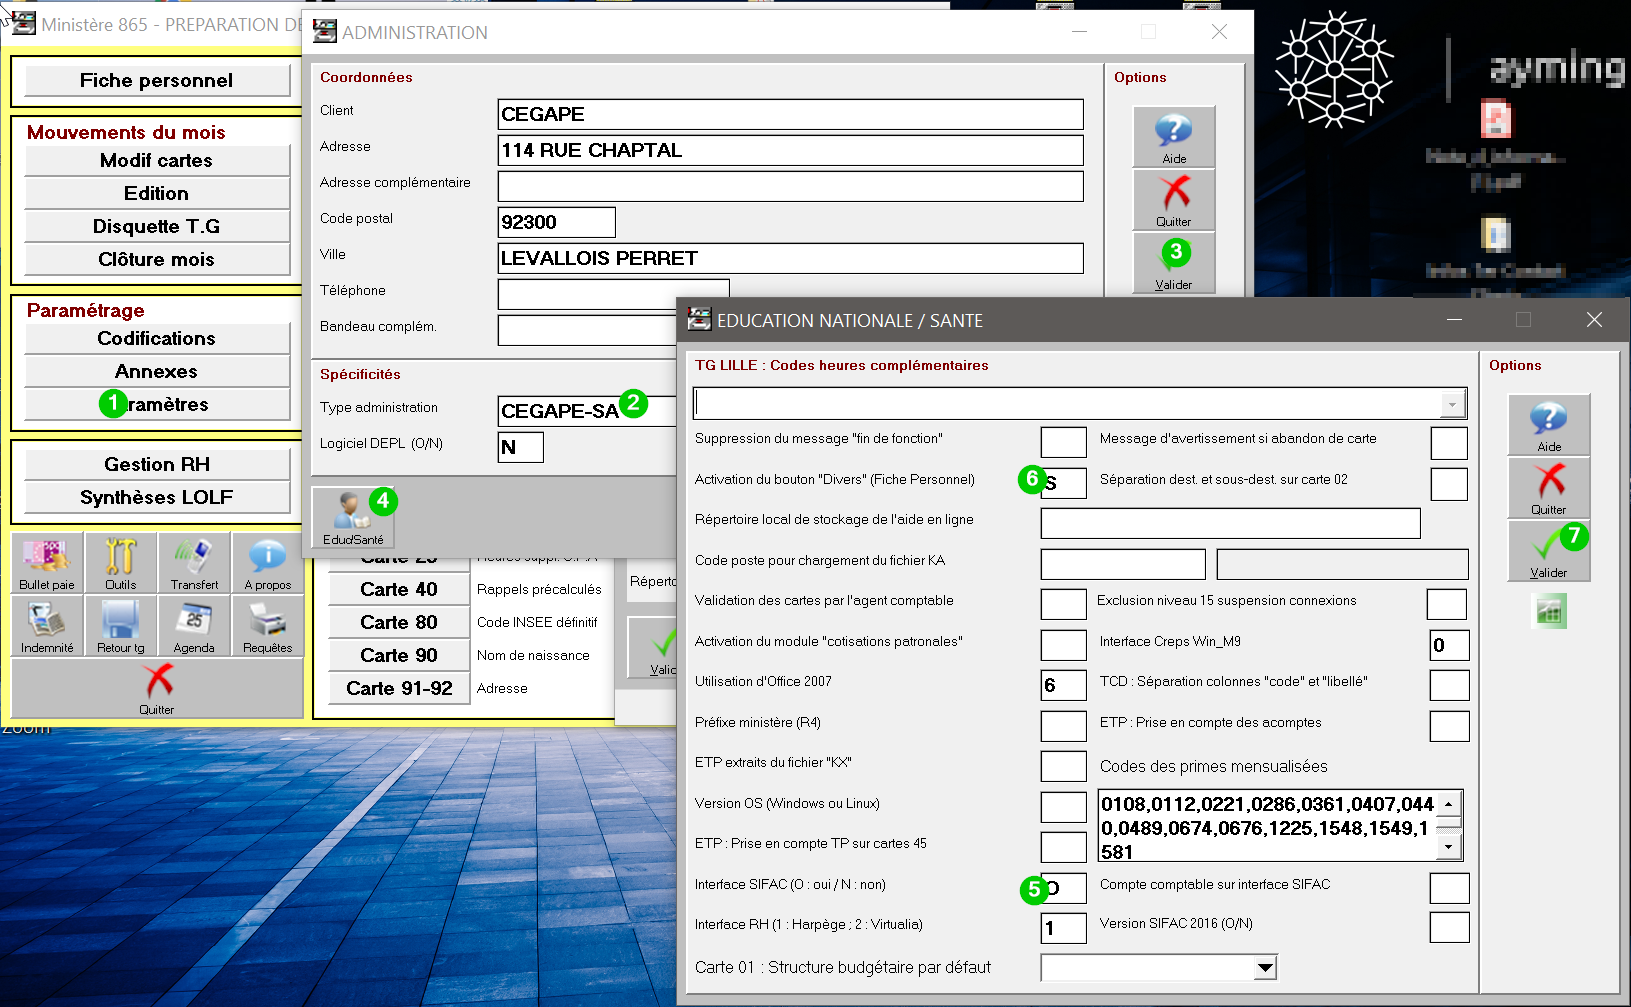Click the green spreadsheet icon under Valider

pyautogui.click(x=1549, y=611)
